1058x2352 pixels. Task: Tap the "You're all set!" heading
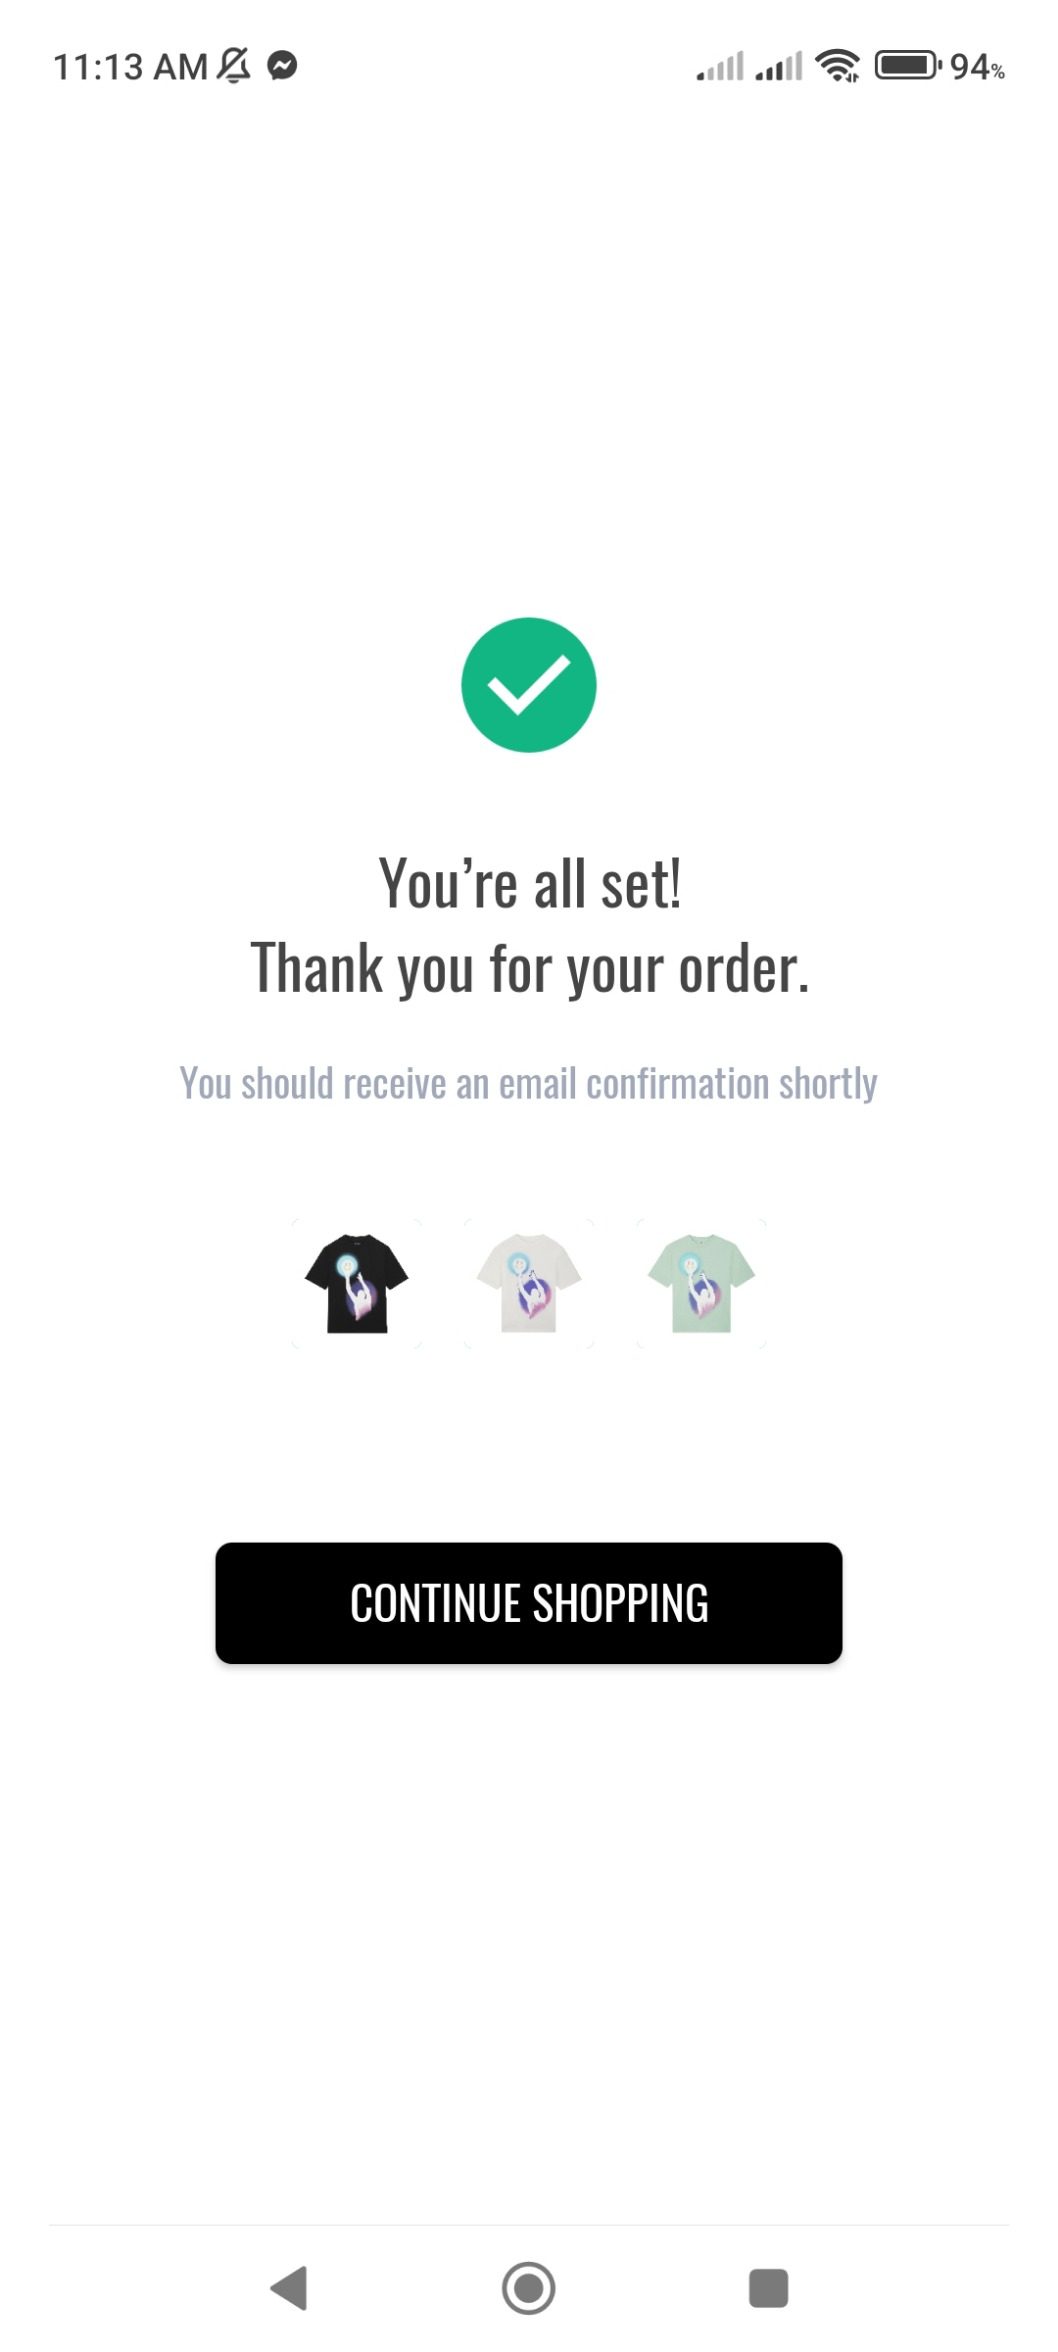click(529, 884)
